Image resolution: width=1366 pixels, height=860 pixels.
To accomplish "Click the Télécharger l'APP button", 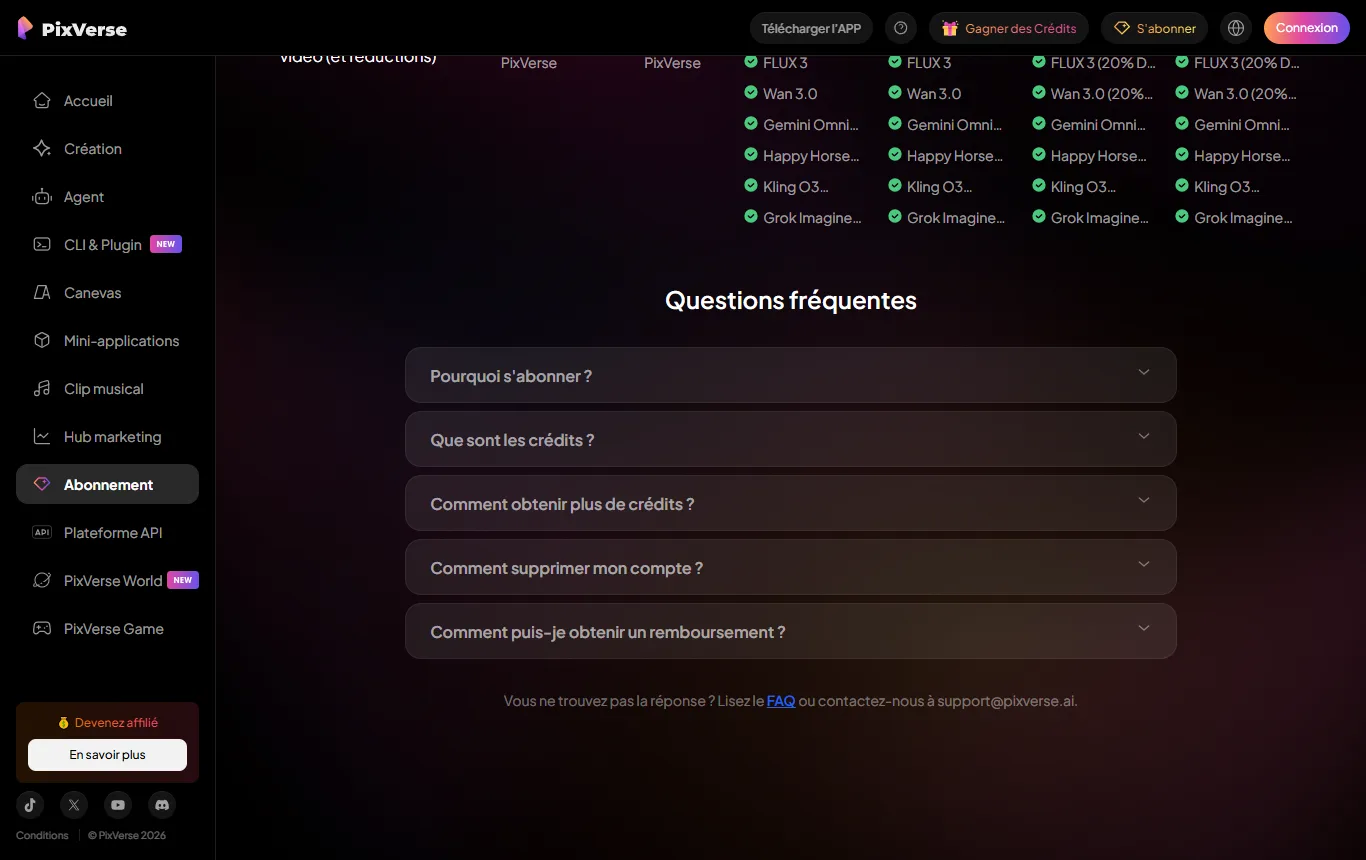I will pyautogui.click(x=811, y=28).
